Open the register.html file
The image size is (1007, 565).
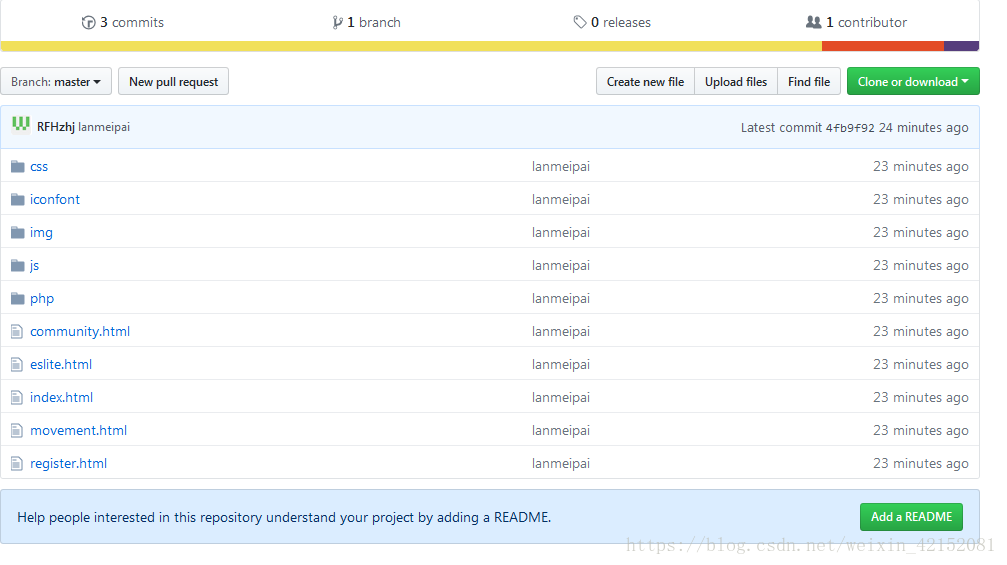(68, 464)
